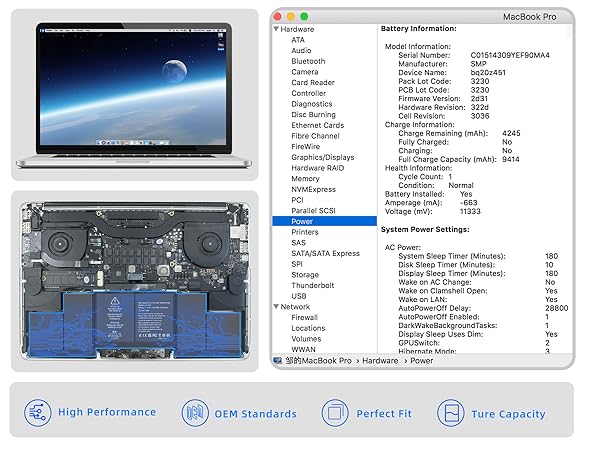This screenshot has height=450, width=600.
Task: Open the SAS entry
Action: 298,243
